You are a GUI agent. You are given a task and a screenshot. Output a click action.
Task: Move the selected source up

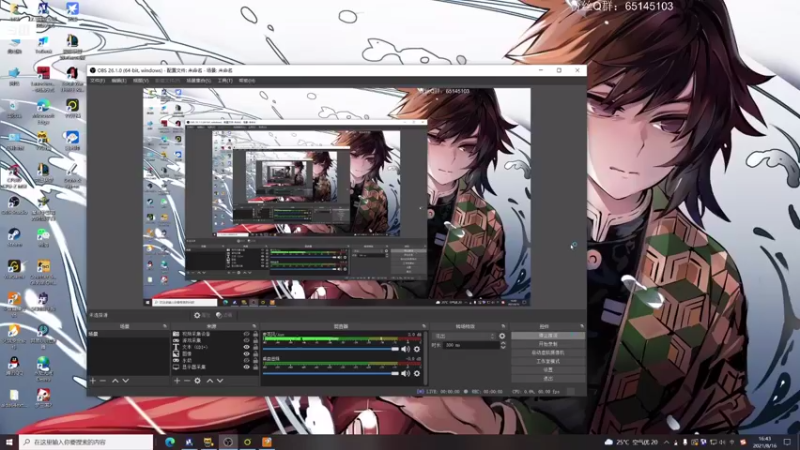[x=210, y=381]
